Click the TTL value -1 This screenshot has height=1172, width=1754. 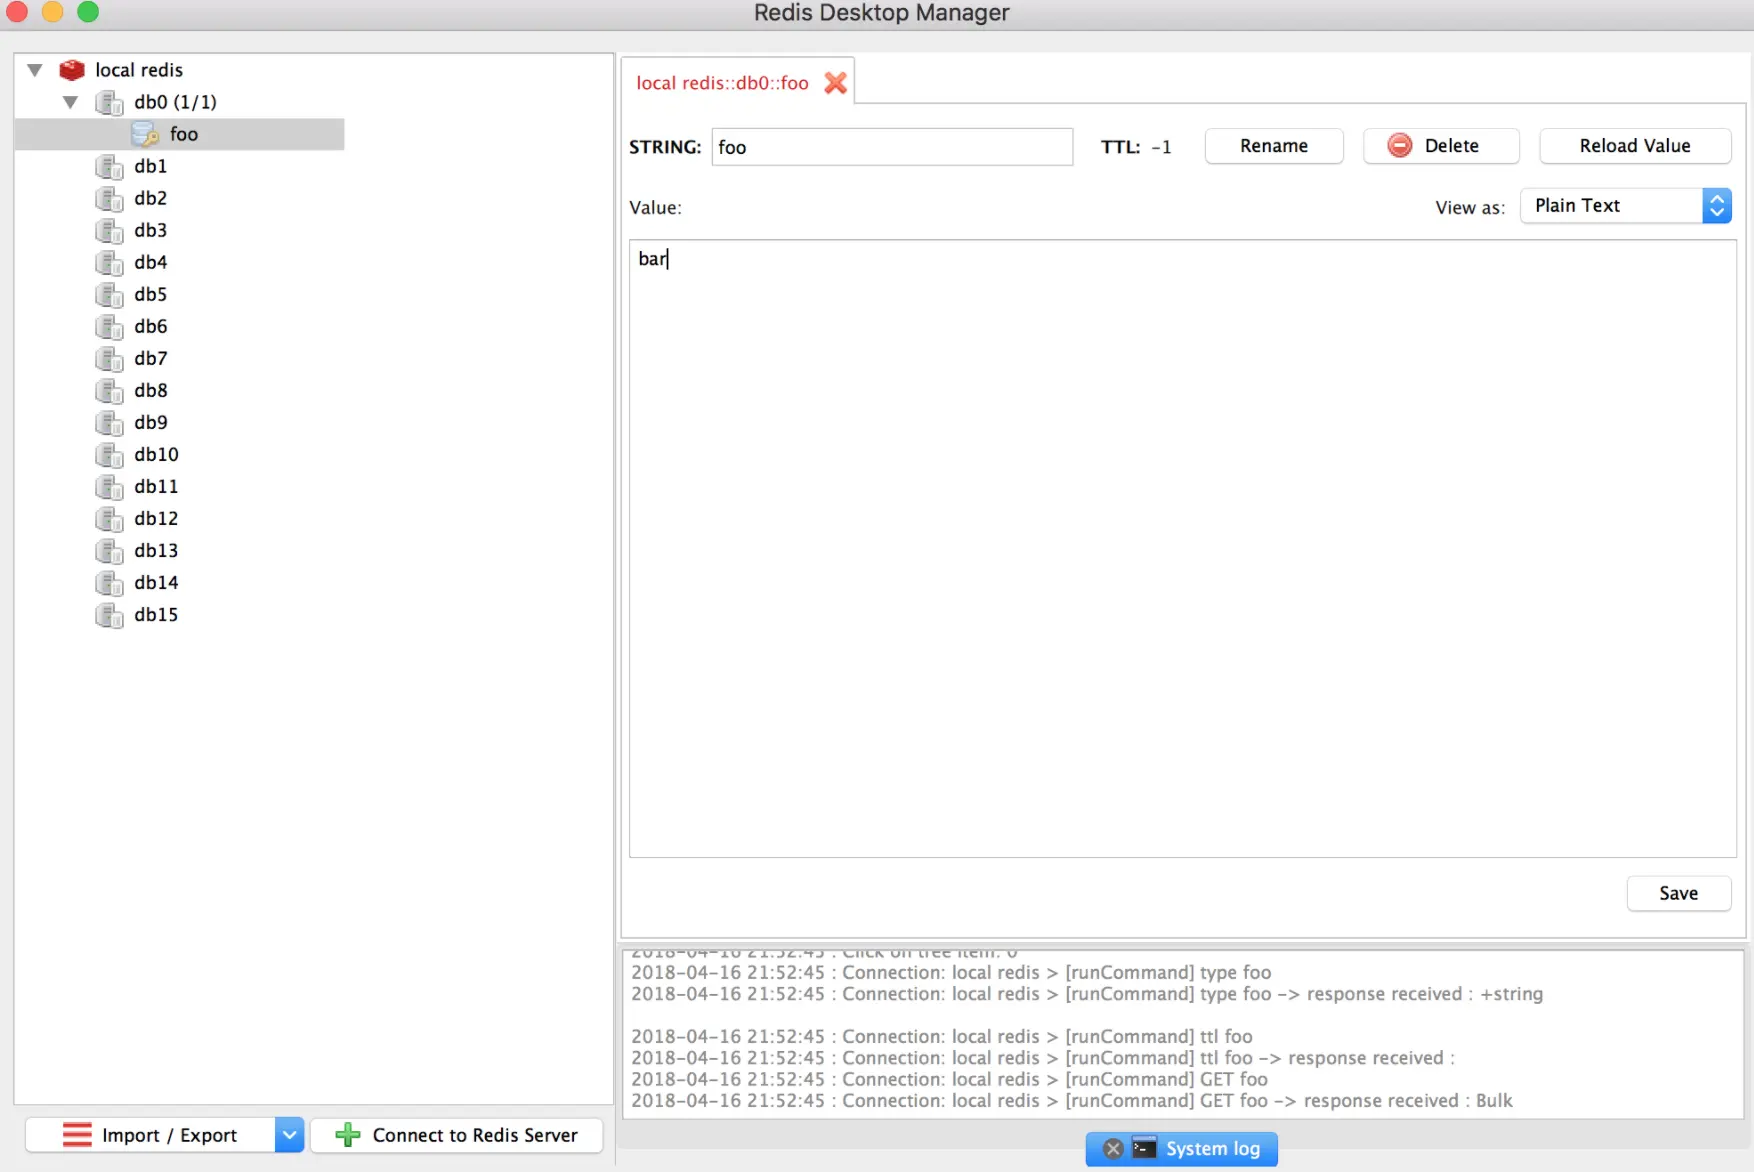click(x=1161, y=147)
